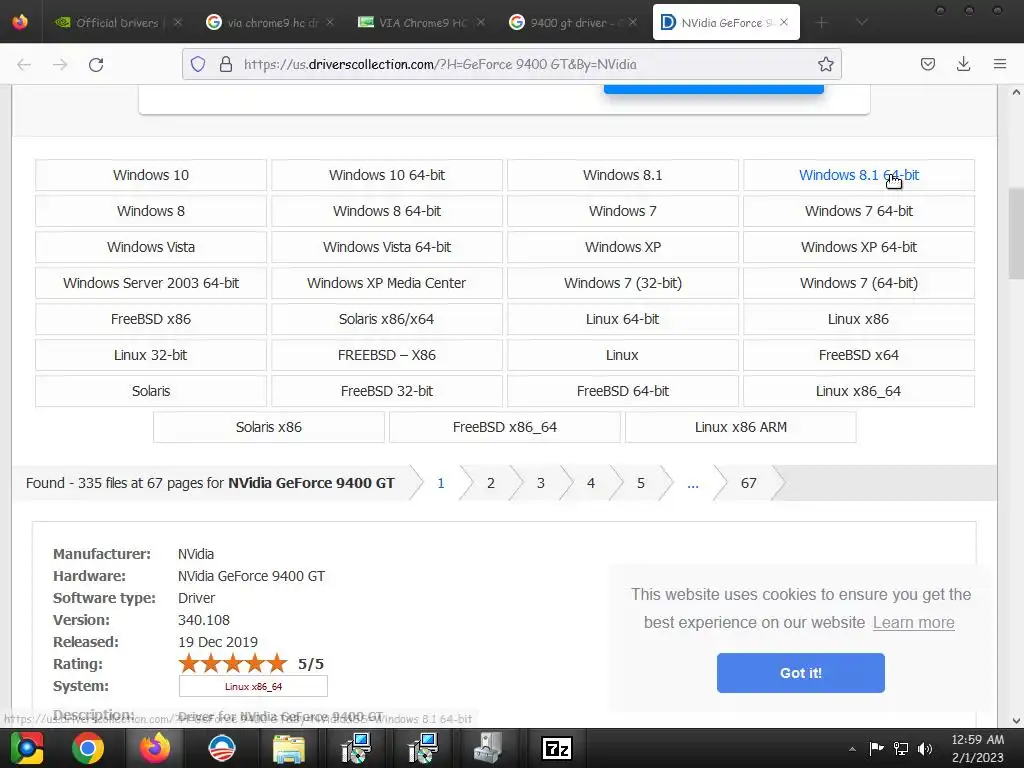Click the padlock site info icon
The width and height of the screenshot is (1024, 768).
click(x=226, y=64)
